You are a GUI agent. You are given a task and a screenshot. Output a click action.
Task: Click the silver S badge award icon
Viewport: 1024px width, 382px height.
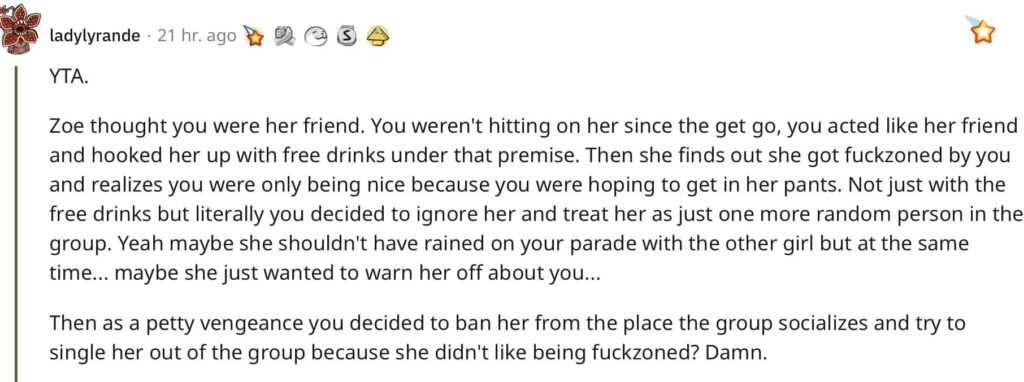[345, 37]
